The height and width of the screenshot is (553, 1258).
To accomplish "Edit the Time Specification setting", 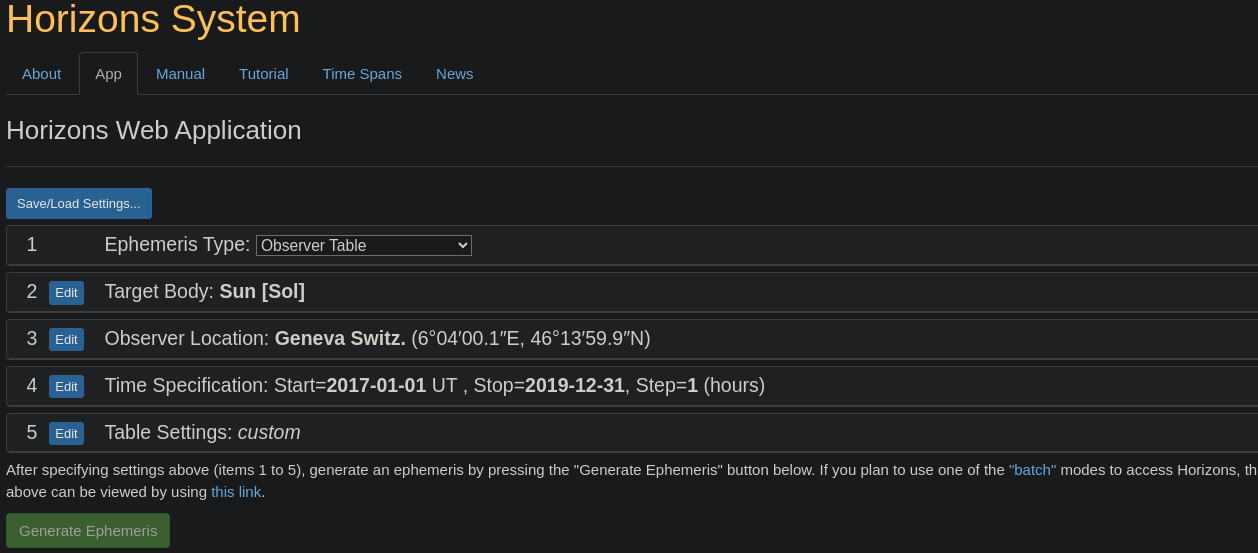I will pos(66,386).
